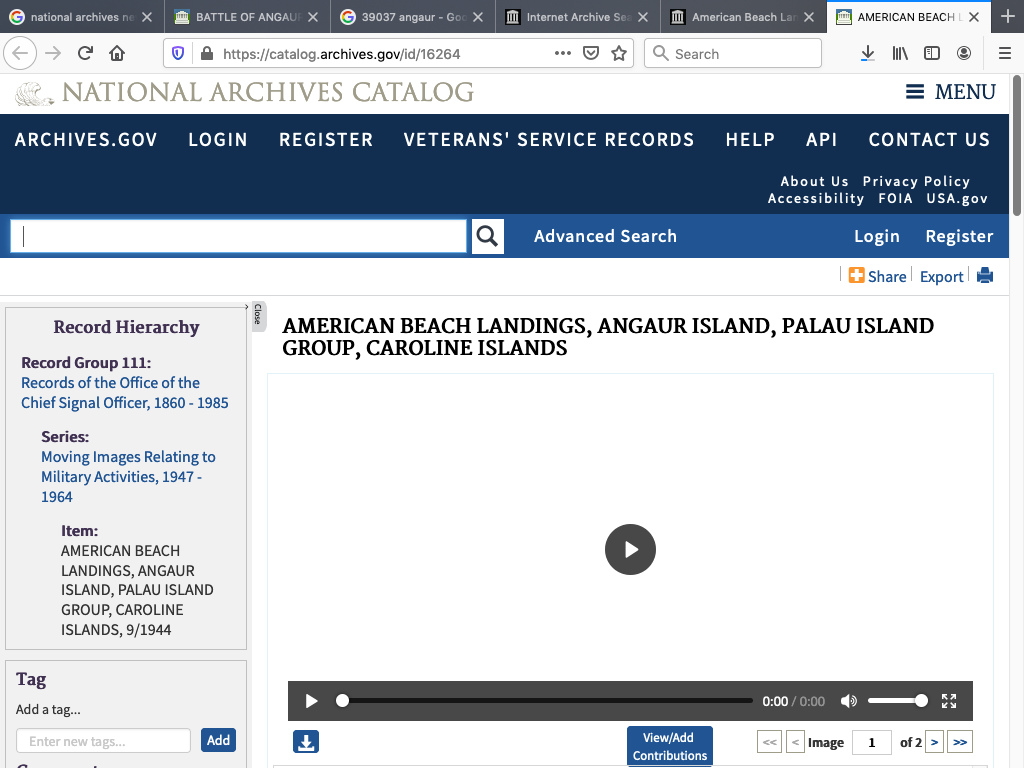Click the printer icon near Export
The width and height of the screenshot is (1024, 768).
coord(985,276)
